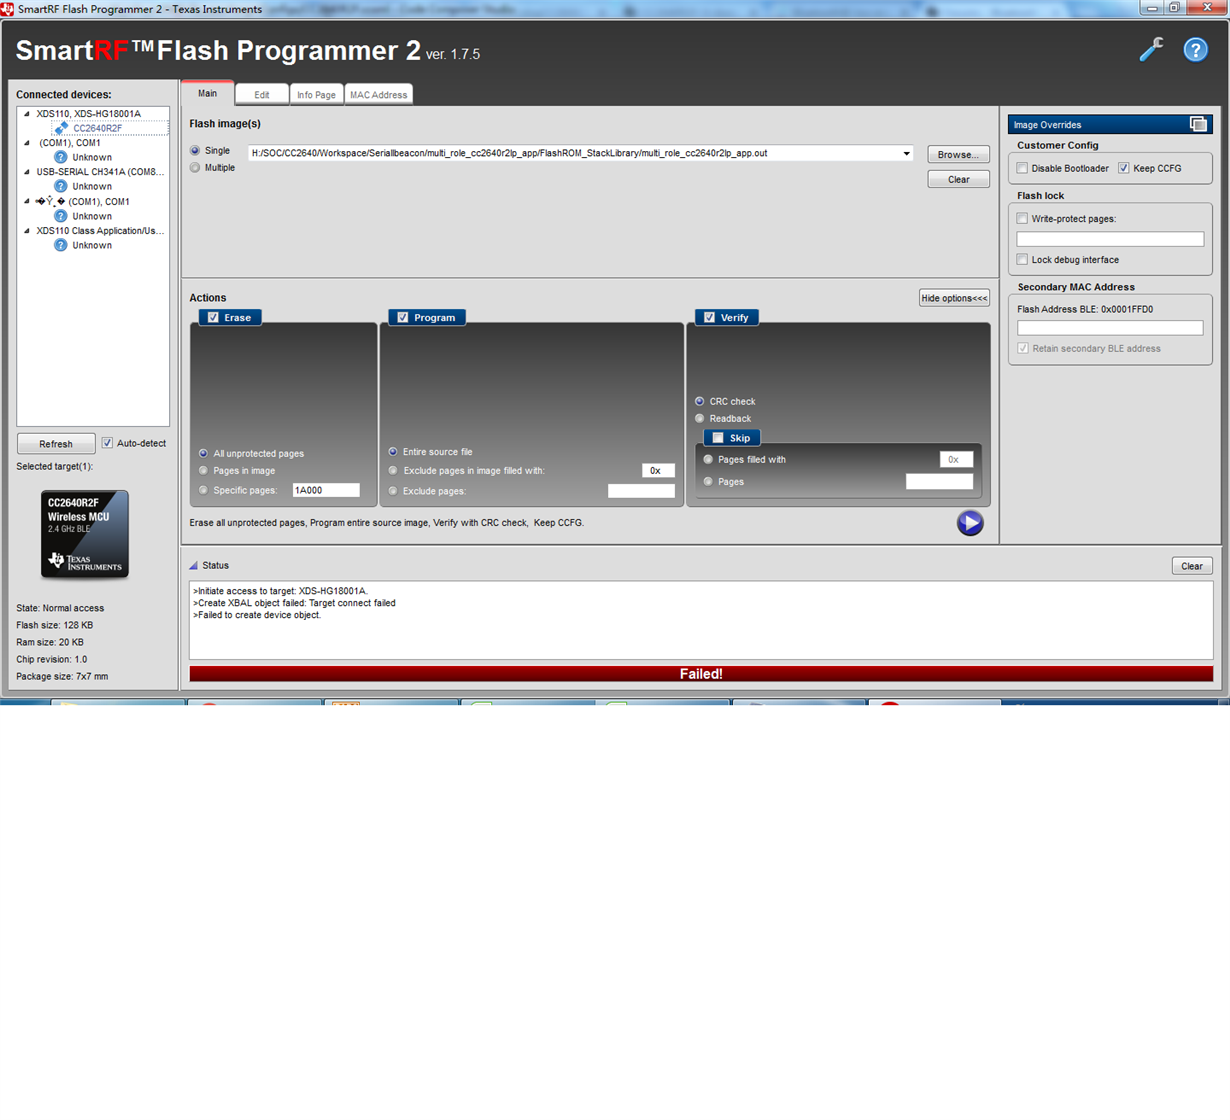Click 'State: Normal access' text
This screenshot has height=1120, width=1230.
[60, 608]
